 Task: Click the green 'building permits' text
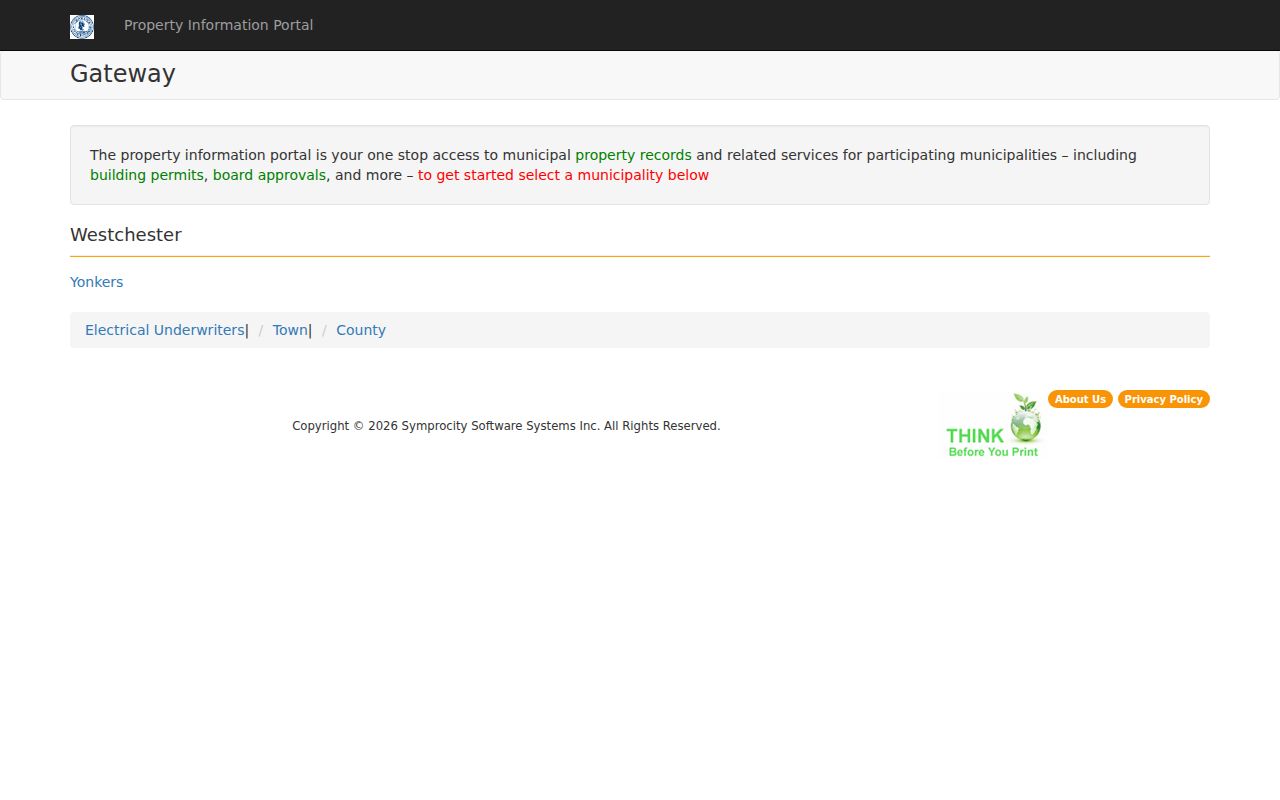[x=147, y=175]
